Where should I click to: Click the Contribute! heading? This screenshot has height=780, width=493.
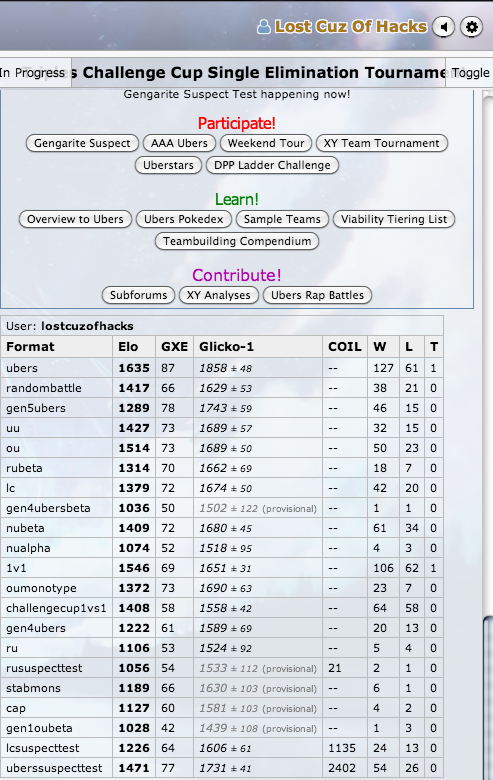pyautogui.click(x=237, y=275)
